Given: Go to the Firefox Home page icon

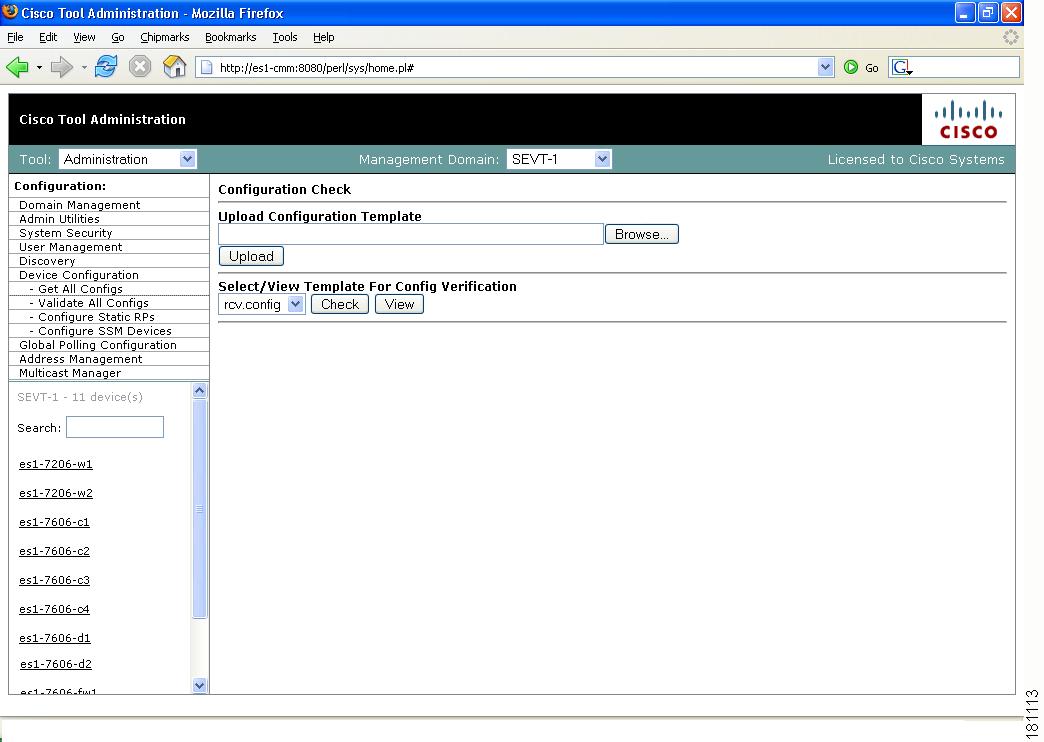Looking at the screenshot, I should [x=174, y=67].
